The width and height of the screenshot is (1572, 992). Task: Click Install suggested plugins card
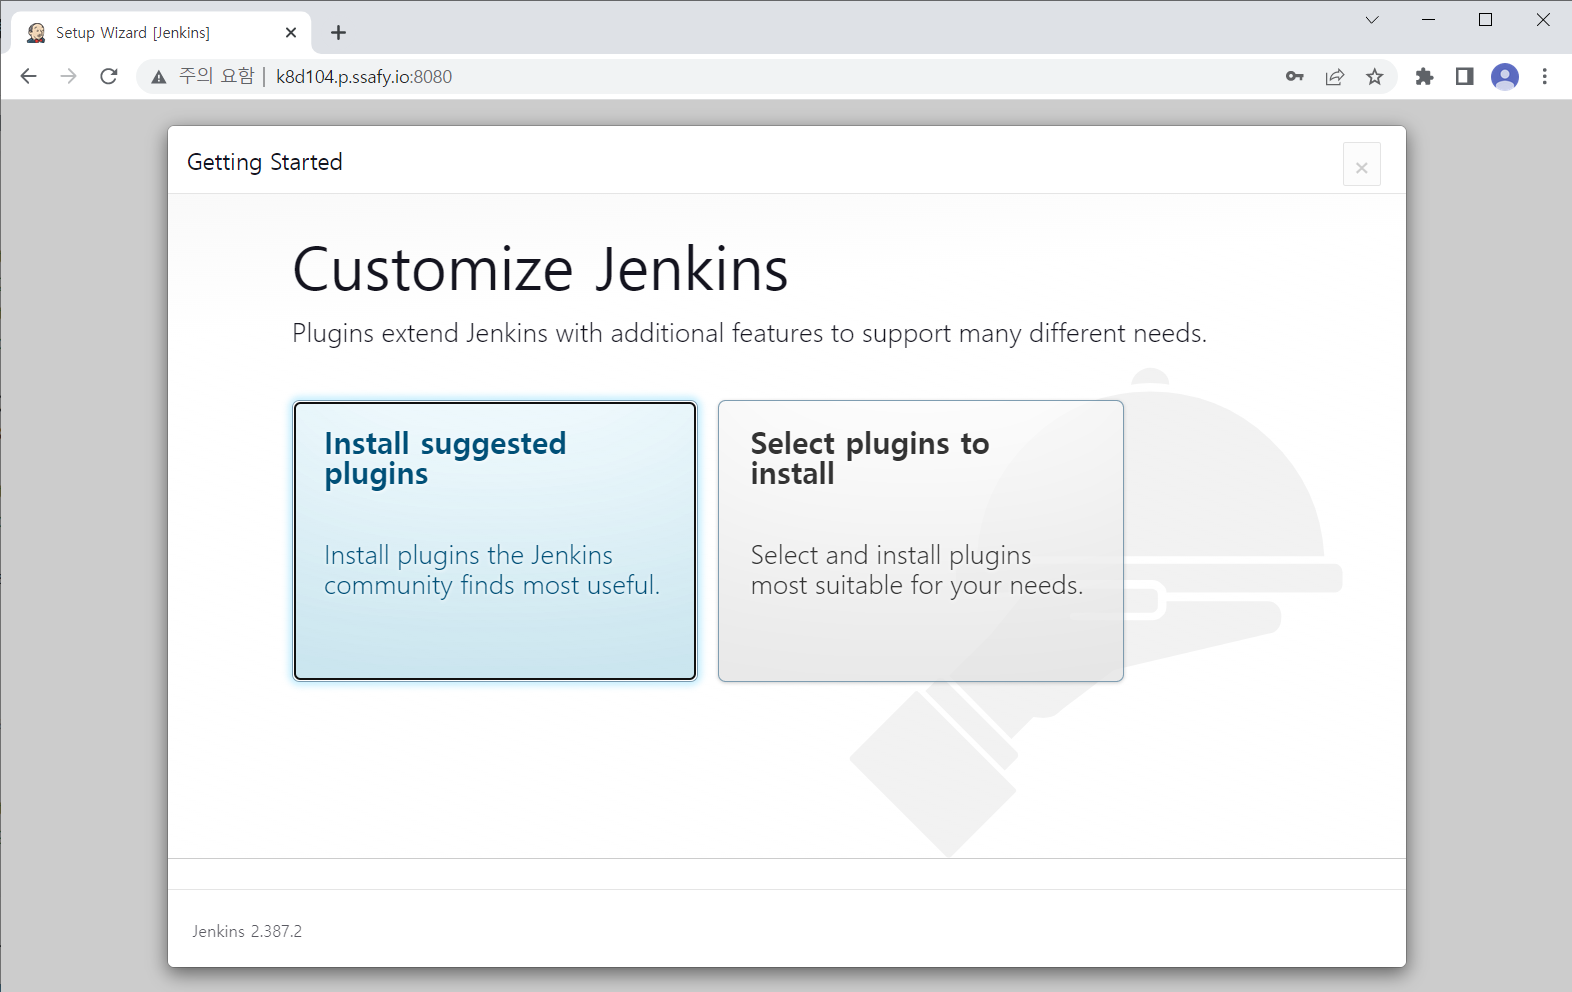pos(495,541)
